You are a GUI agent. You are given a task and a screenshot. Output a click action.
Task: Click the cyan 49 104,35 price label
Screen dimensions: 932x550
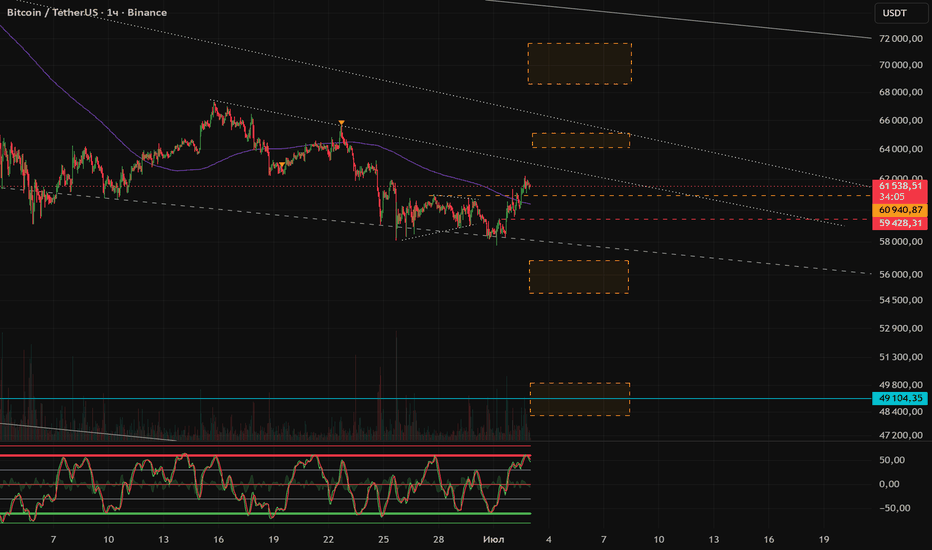[x=899, y=398]
